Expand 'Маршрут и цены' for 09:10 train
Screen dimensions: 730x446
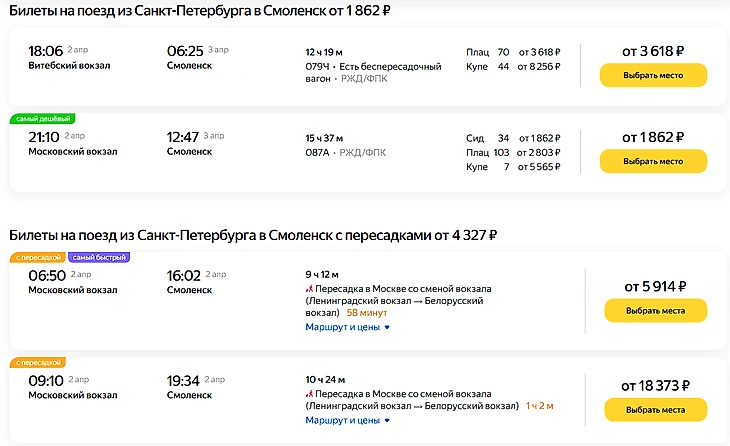click(347, 421)
